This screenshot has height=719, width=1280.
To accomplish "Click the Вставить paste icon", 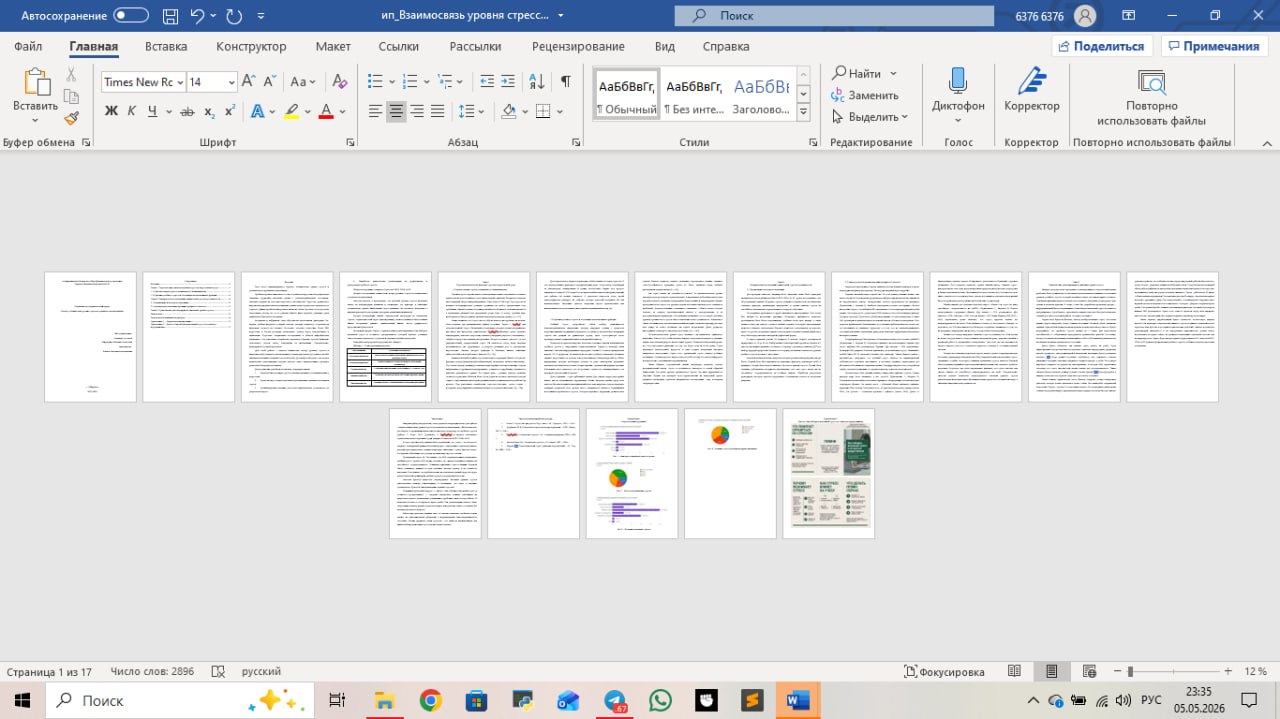I will [35, 82].
